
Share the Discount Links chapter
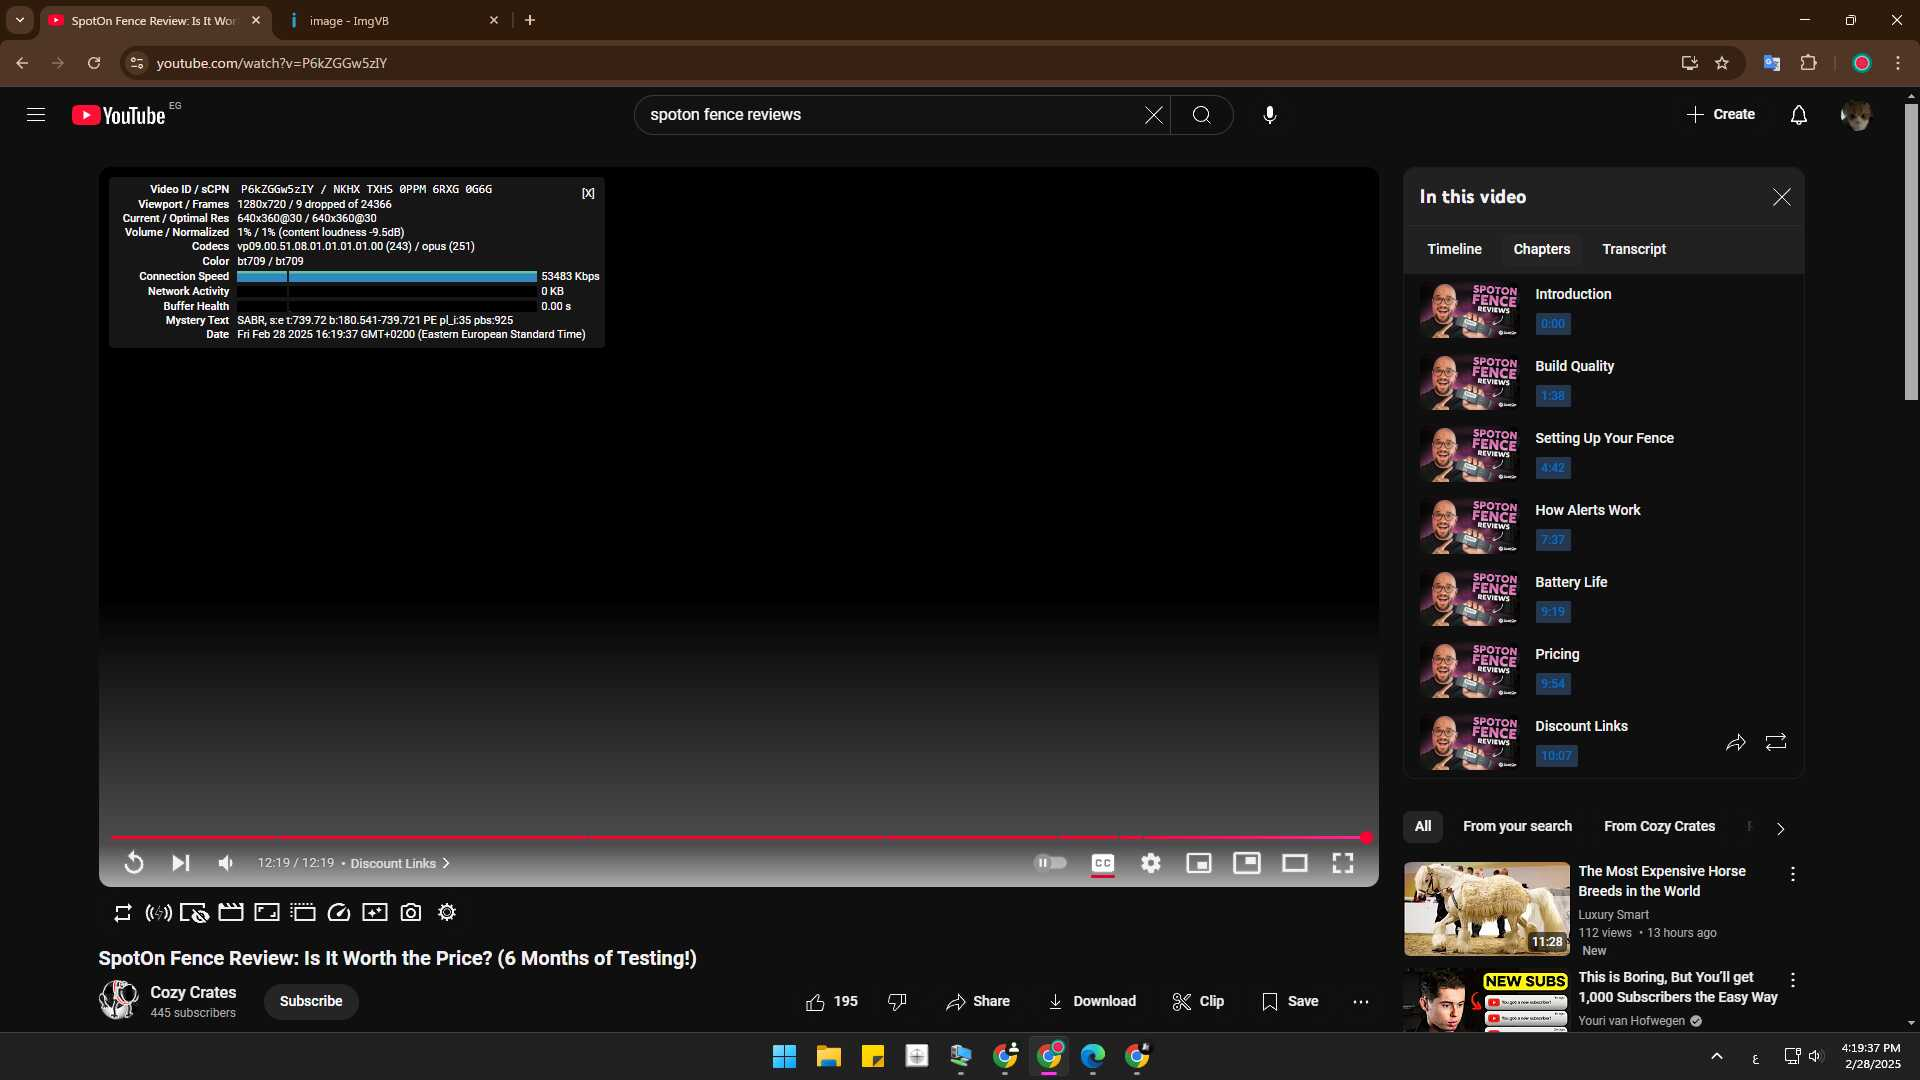[1736, 742]
